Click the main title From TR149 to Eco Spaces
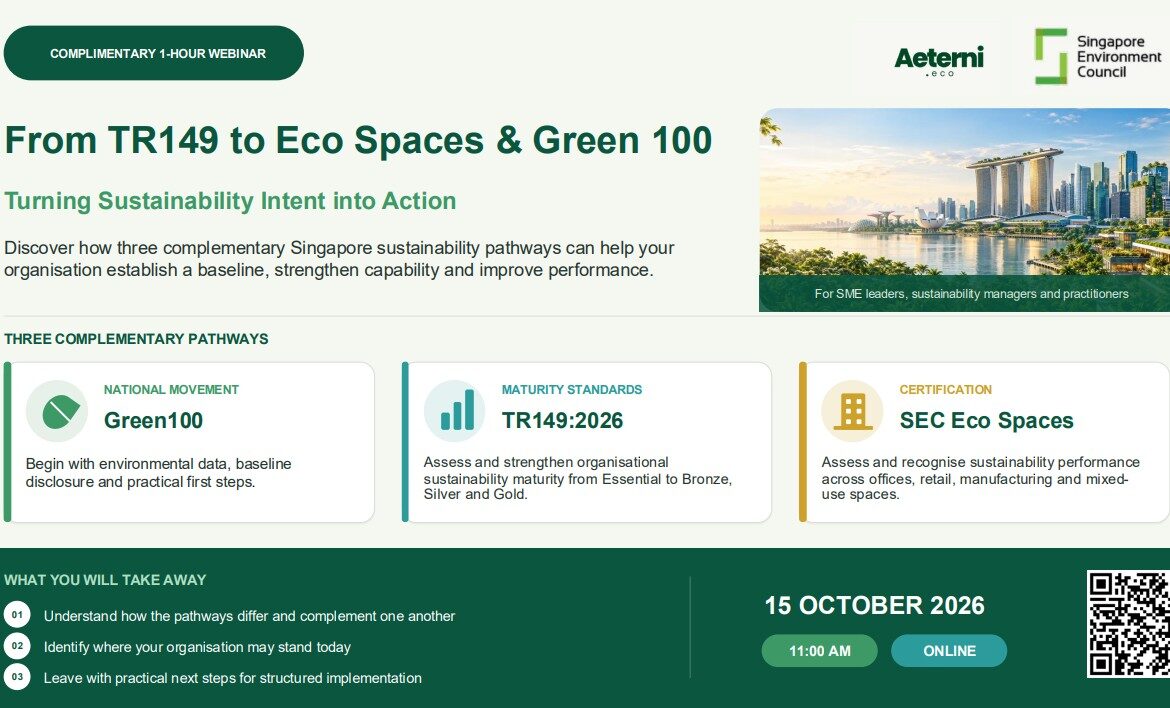The height and width of the screenshot is (708, 1170). (x=358, y=140)
